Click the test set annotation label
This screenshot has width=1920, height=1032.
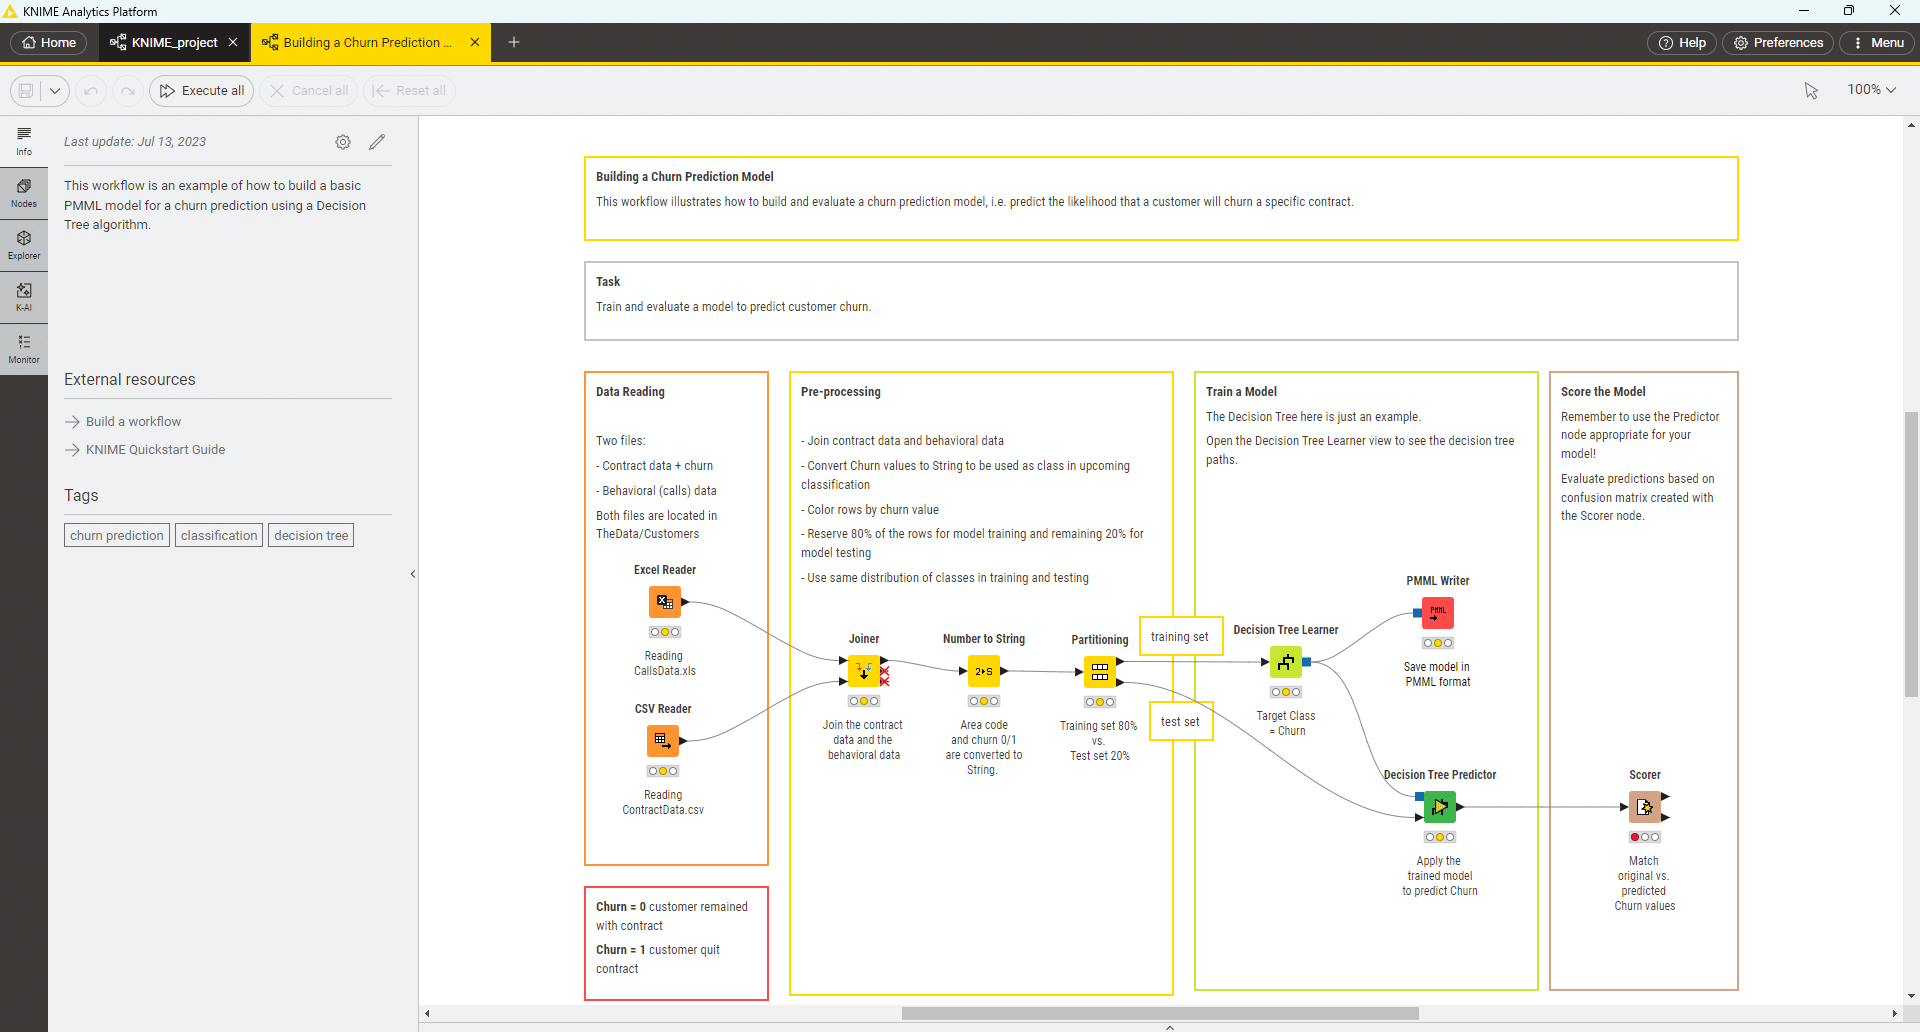click(1181, 722)
